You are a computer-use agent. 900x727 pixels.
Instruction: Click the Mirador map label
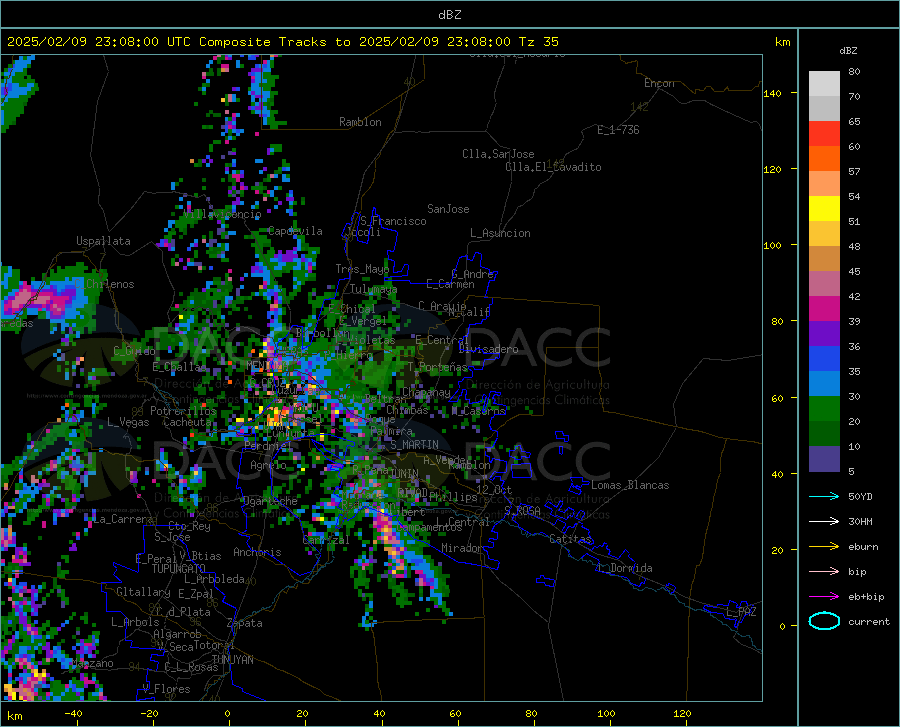(x=462, y=548)
